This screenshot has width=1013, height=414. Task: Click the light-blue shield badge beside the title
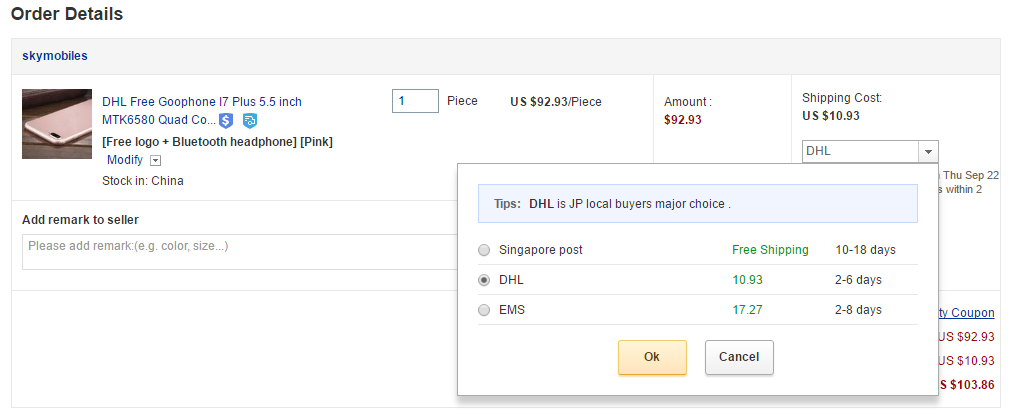[250, 121]
